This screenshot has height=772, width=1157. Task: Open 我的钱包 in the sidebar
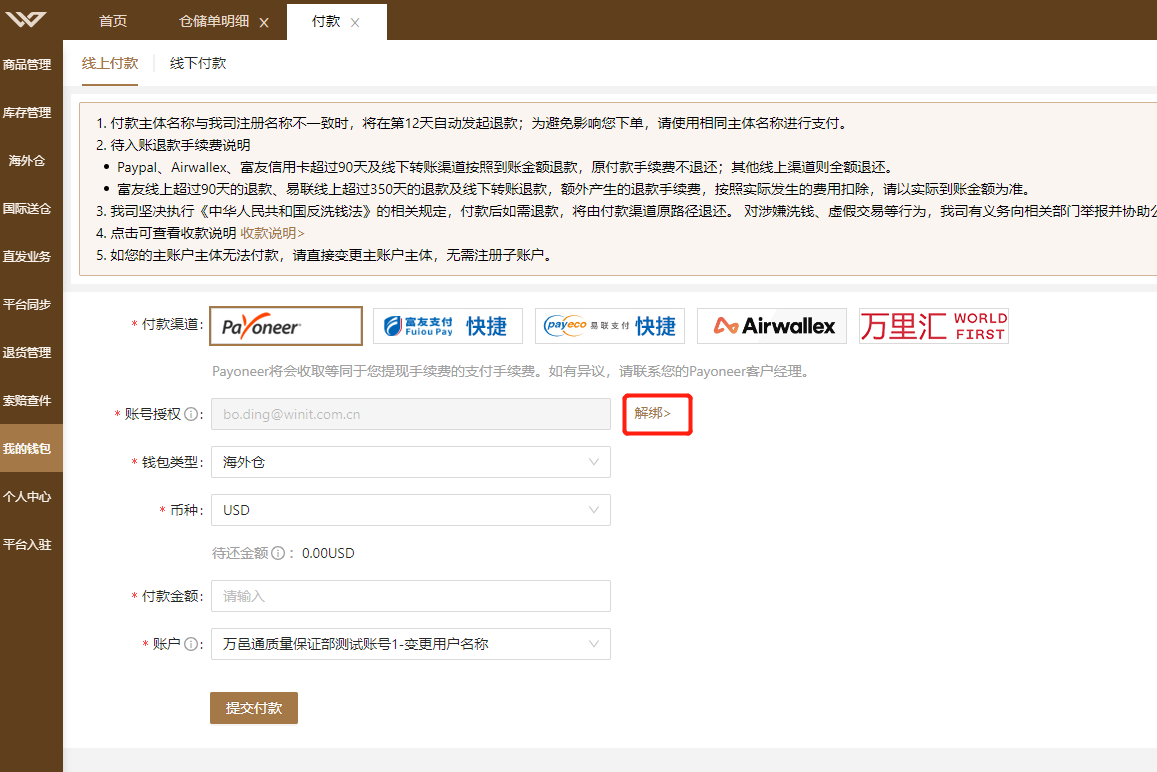coord(31,448)
